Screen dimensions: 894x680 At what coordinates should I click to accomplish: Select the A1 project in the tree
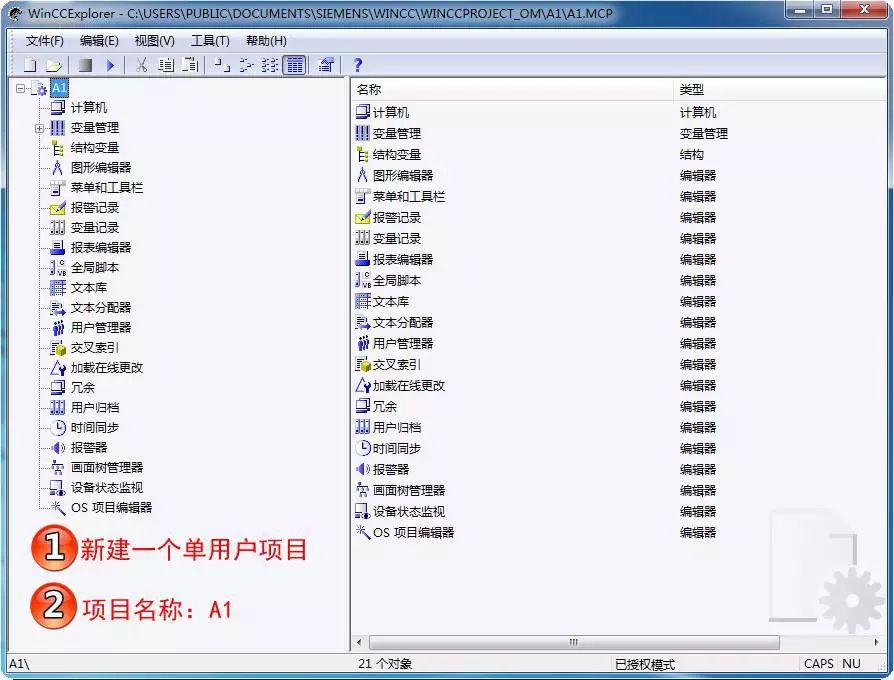tap(59, 88)
